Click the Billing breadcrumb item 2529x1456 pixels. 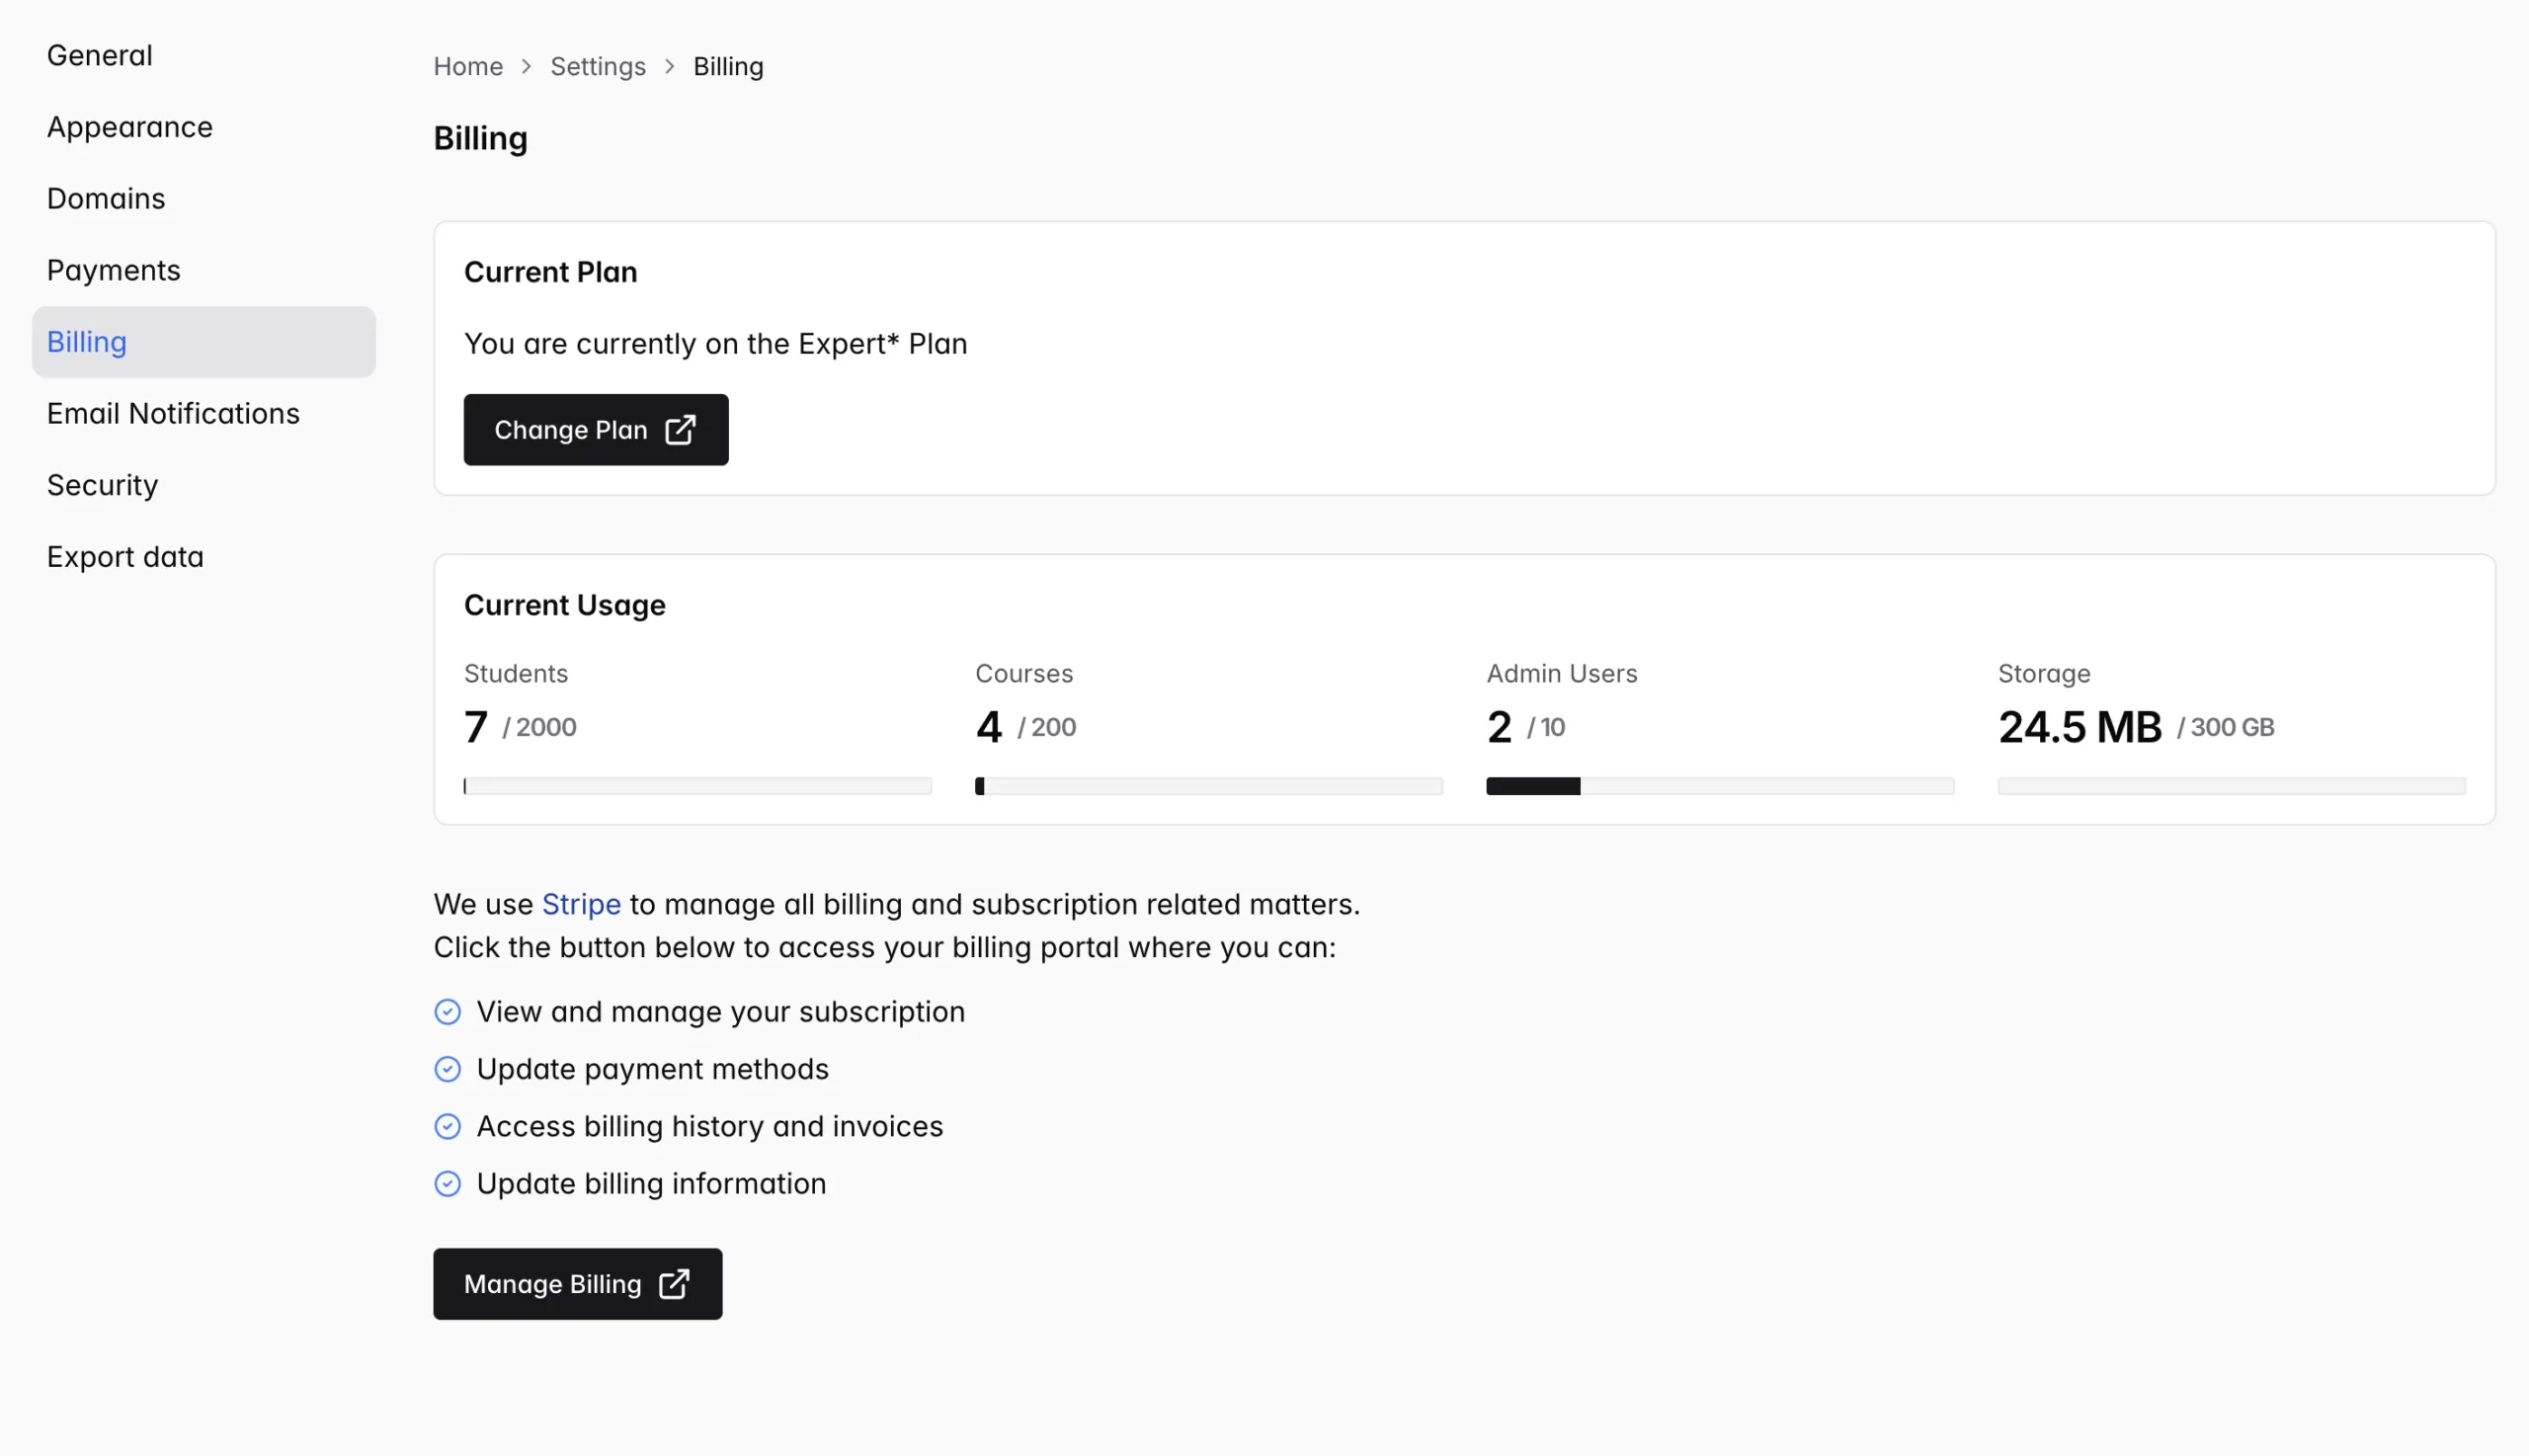coord(728,66)
